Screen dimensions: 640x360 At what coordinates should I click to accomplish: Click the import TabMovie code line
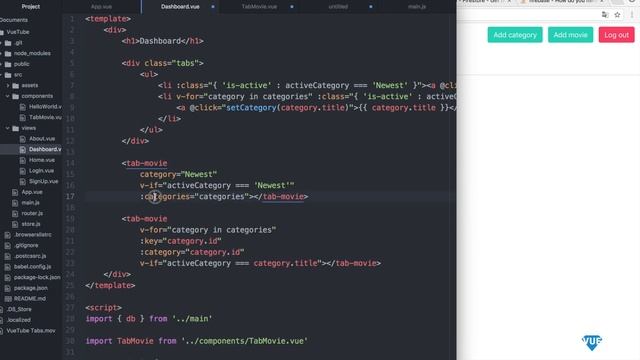(196, 341)
